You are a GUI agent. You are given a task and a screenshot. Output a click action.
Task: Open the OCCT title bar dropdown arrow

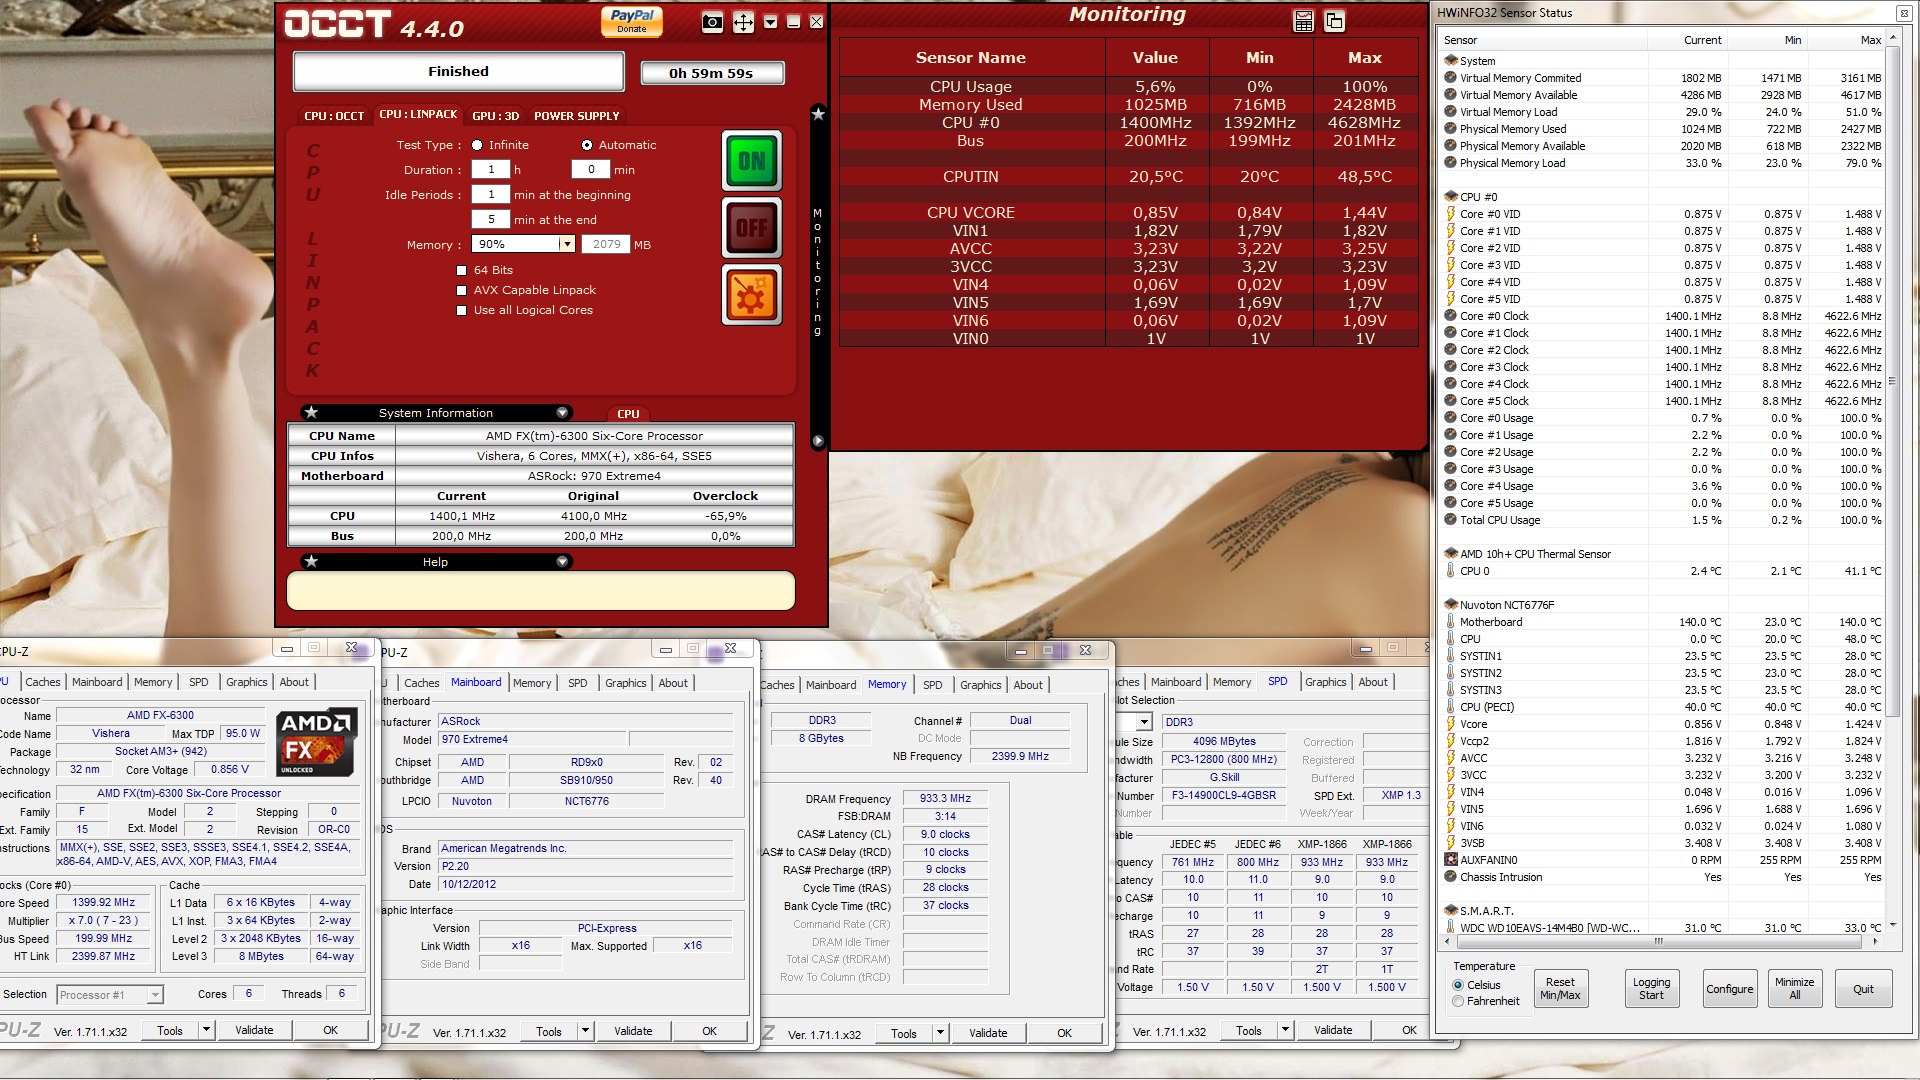[x=770, y=22]
